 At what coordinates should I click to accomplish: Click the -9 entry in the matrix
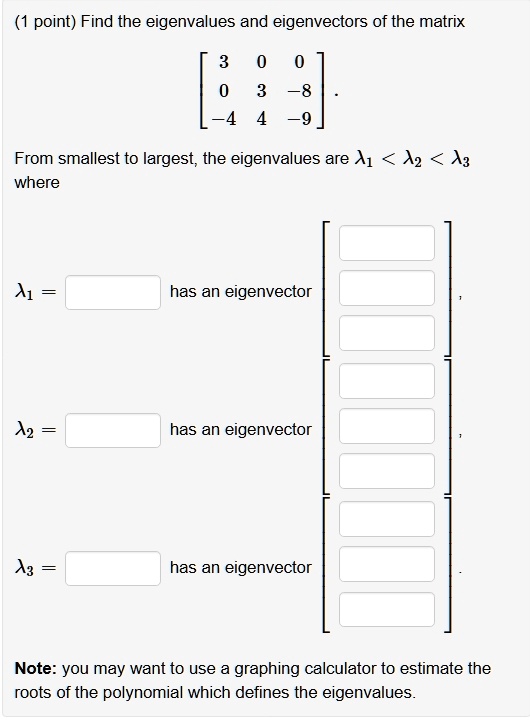(x=299, y=119)
